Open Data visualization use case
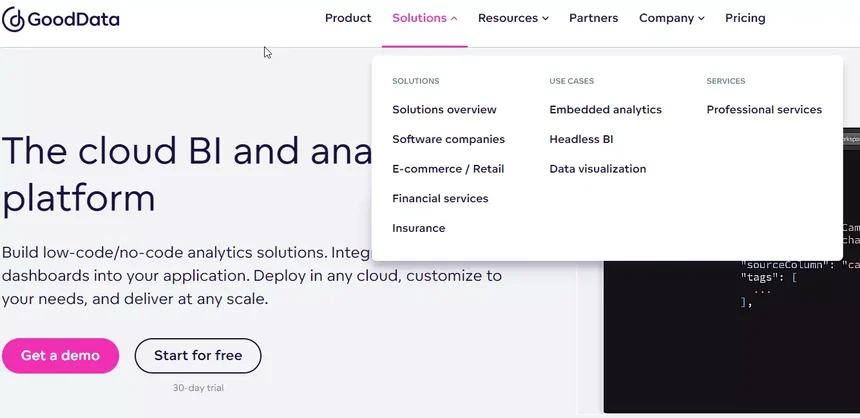 pyautogui.click(x=598, y=169)
